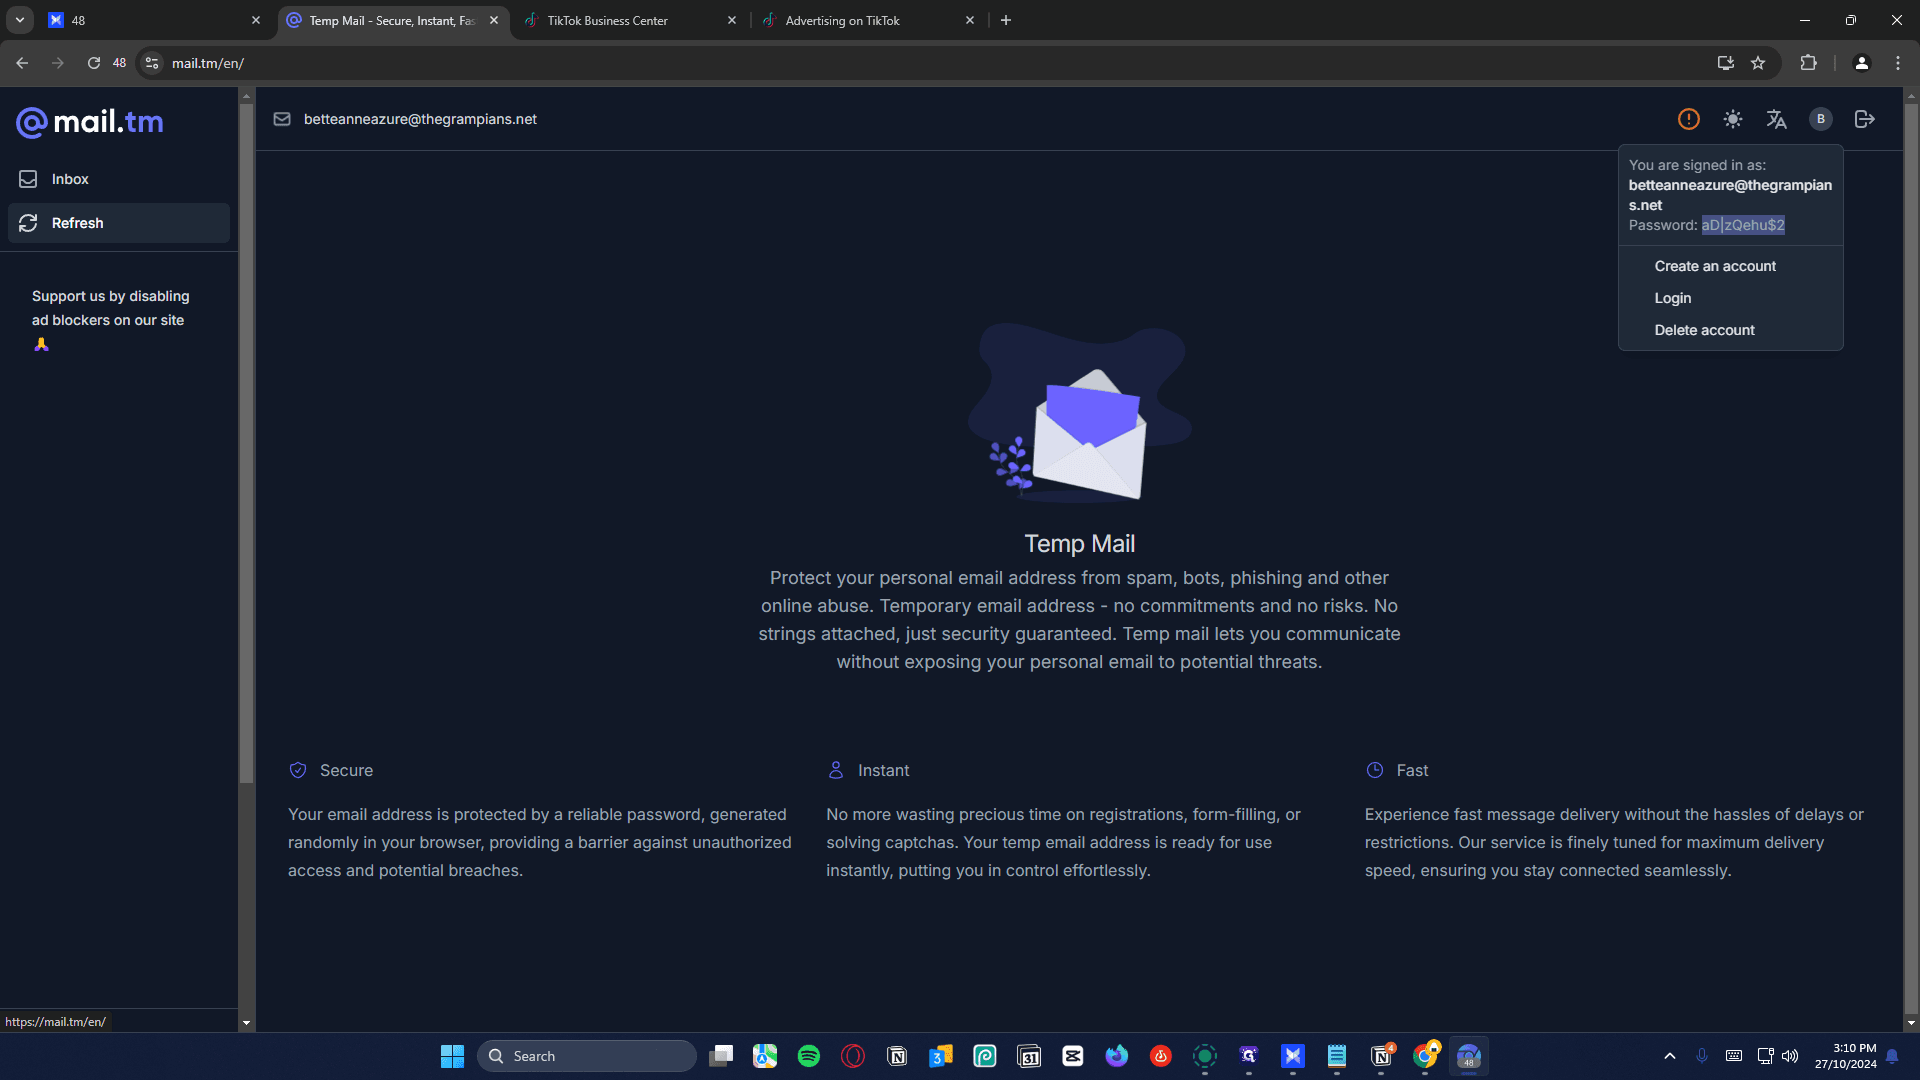Click the microphone icon in system tray
This screenshot has height=1080, width=1920.
pos(1702,1056)
